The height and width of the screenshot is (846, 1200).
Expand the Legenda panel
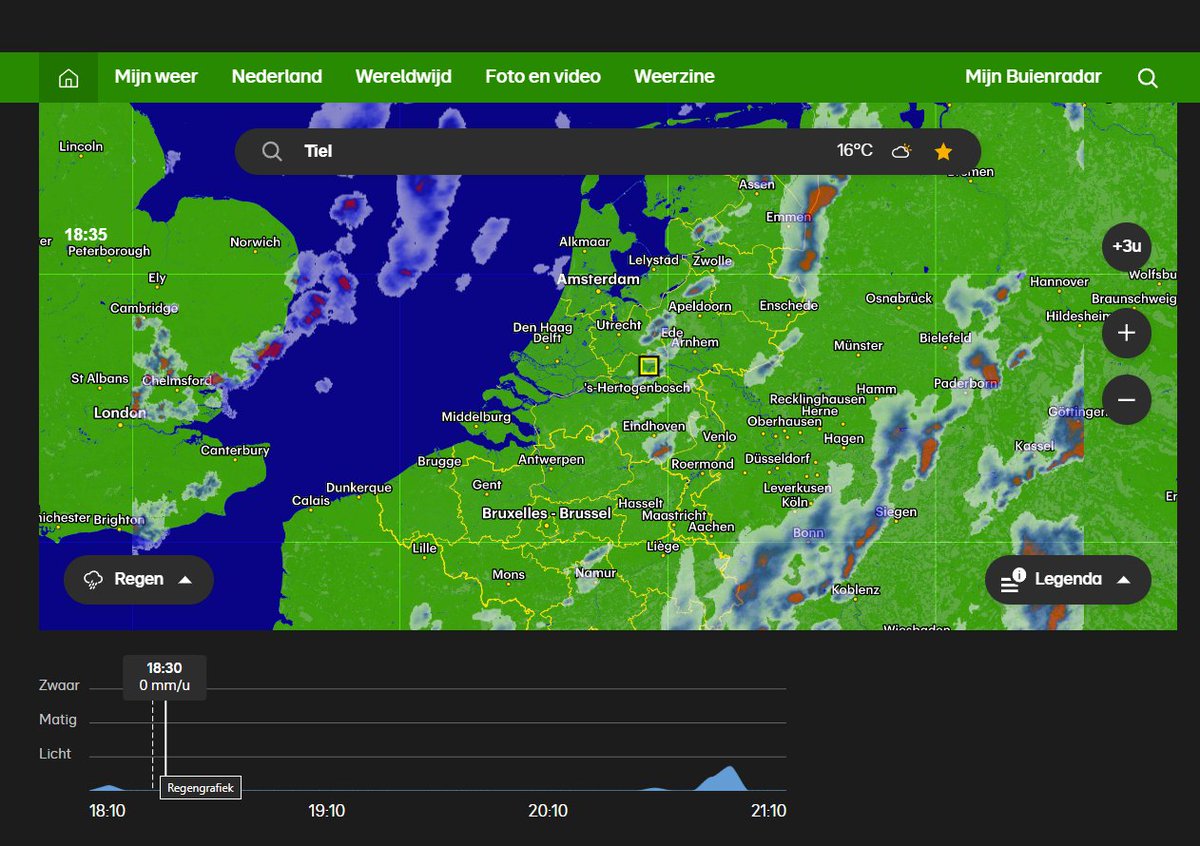coord(1068,579)
